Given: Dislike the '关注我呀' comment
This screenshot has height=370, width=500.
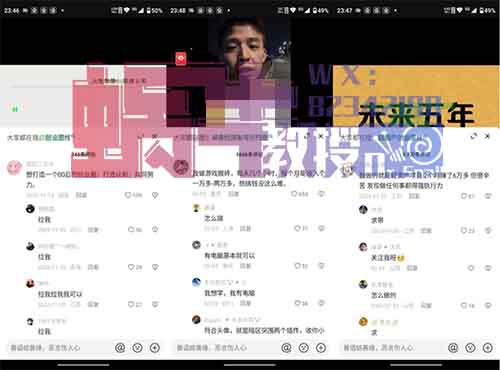Looking at the screenshot, I should 488,268.
